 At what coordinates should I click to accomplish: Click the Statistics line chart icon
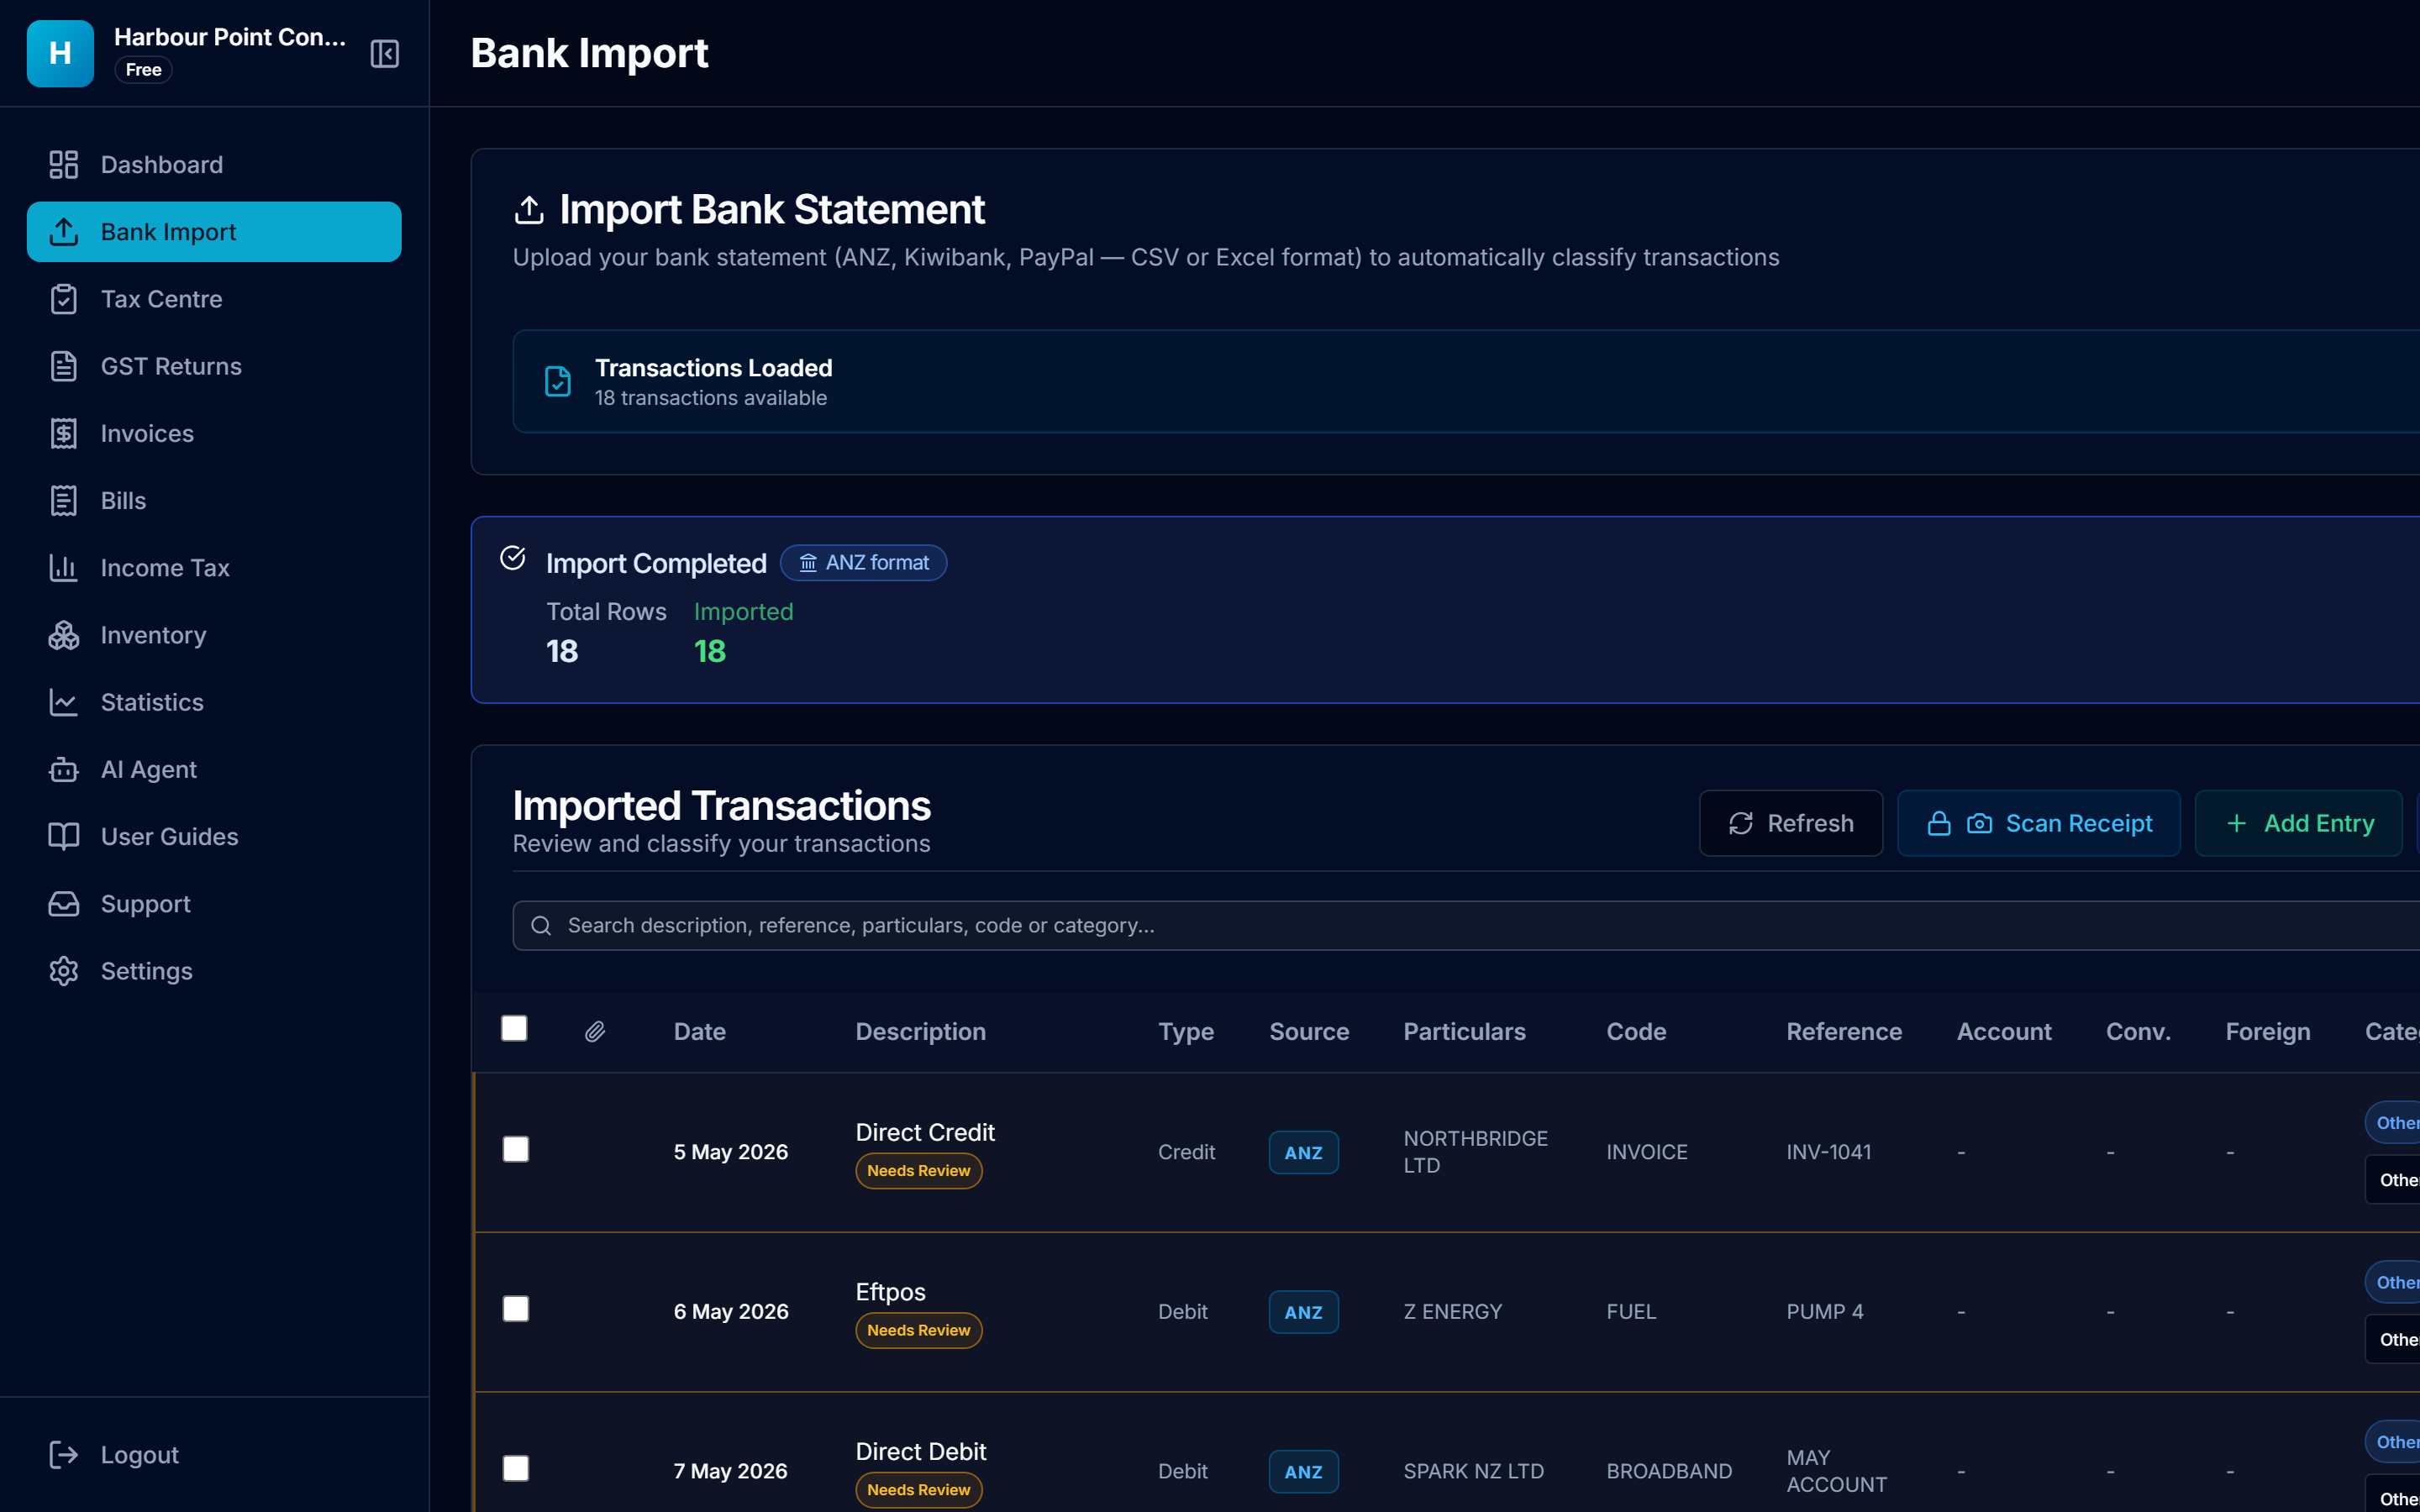(64, 702)
